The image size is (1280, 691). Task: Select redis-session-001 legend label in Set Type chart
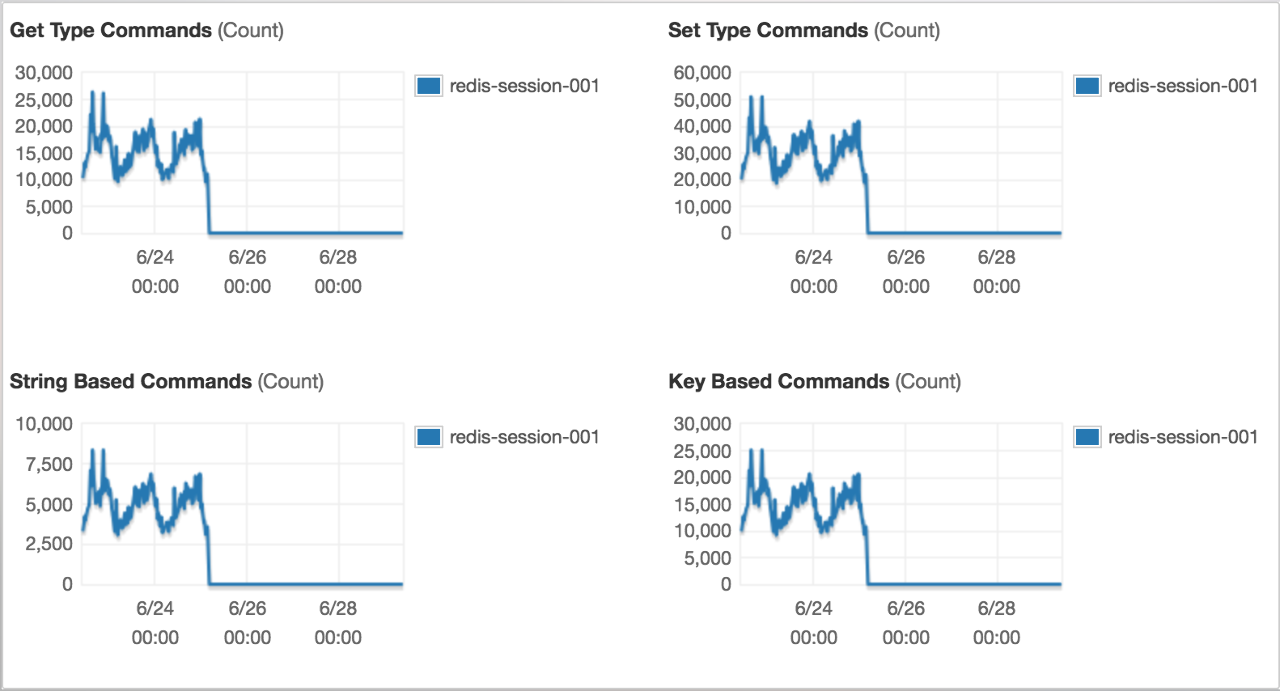coord(1182,86)
